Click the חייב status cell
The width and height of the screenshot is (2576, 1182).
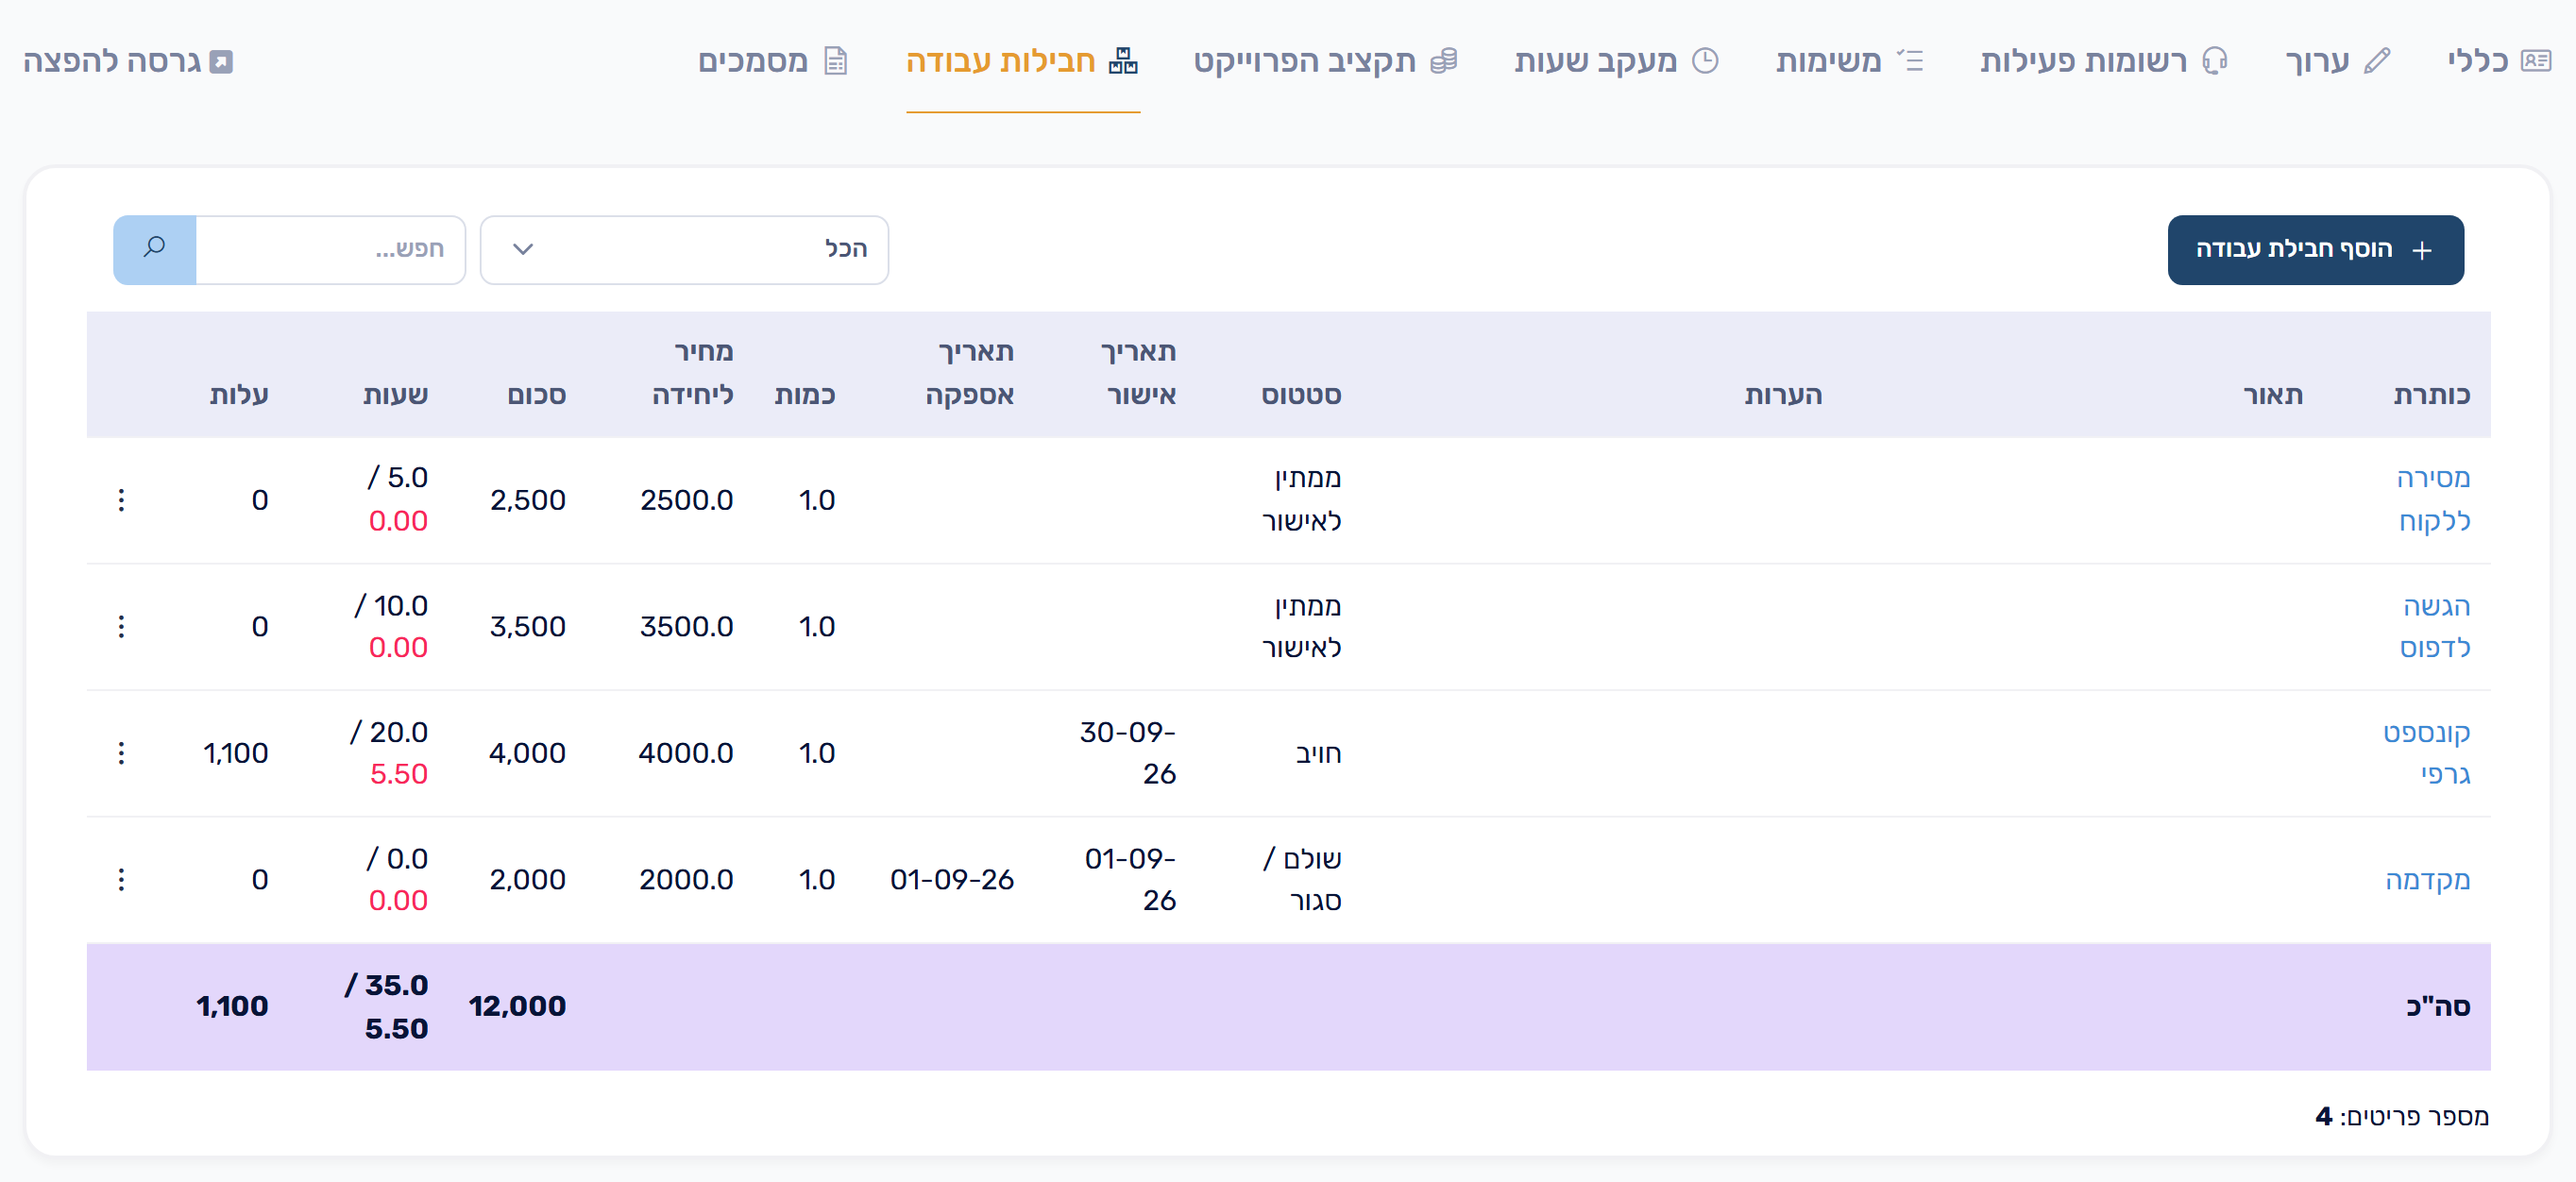point(1318,753)
